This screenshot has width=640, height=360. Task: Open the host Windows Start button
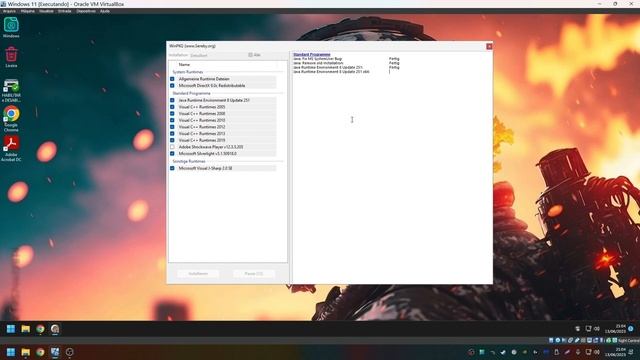click(11, 352)
